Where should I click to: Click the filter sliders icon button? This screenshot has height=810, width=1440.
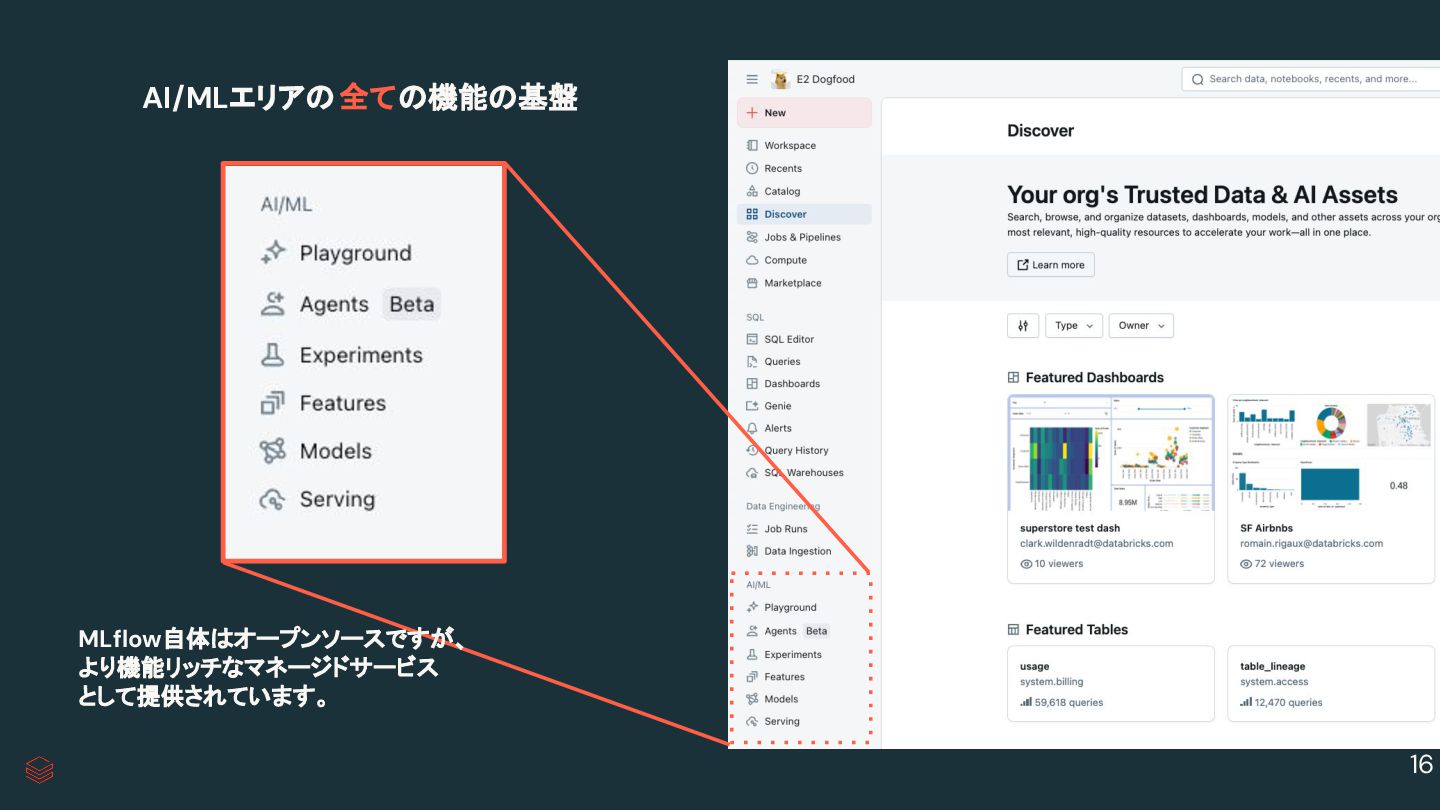pyautogui.click(x=1022, y=325)
